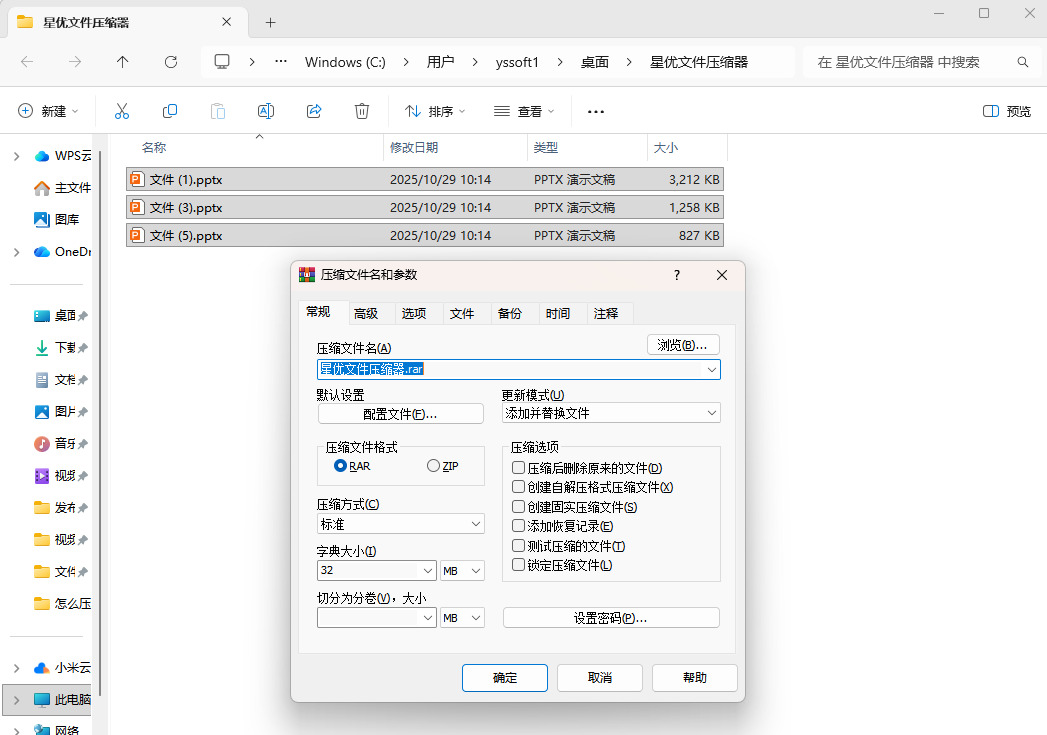This screenshot has height=735, width=1047.
Task: Open WPS云 in the sidebar
Action: pos(63,156)
